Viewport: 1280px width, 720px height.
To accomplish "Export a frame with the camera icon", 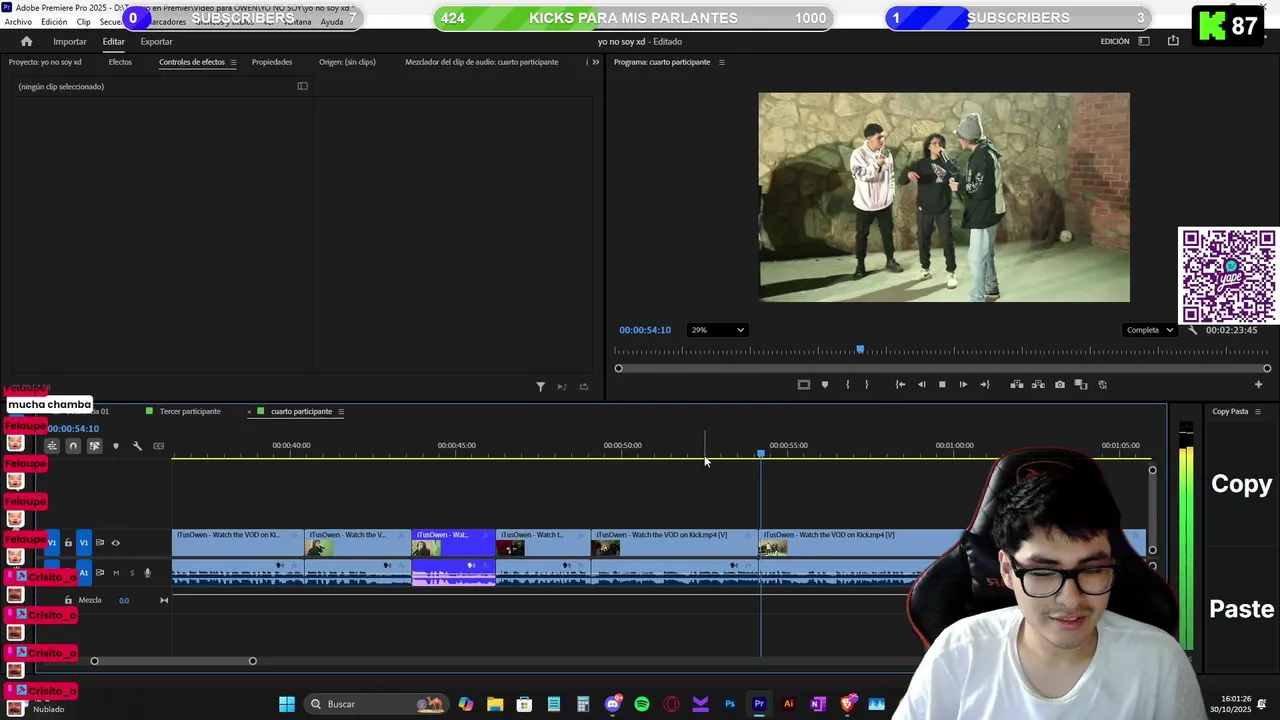I will tap(1060, 385).
